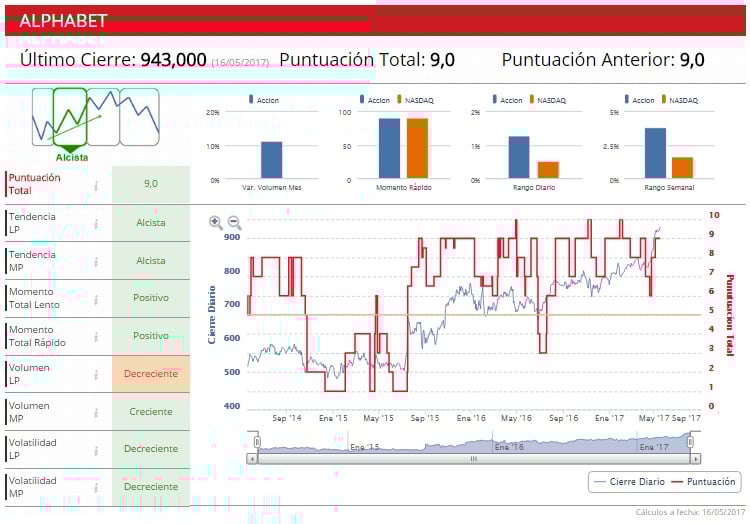Click blue bar in Var. Volumen Mes chart
Viewport: 750px width, 524px height.
click(x=272, y=160)
